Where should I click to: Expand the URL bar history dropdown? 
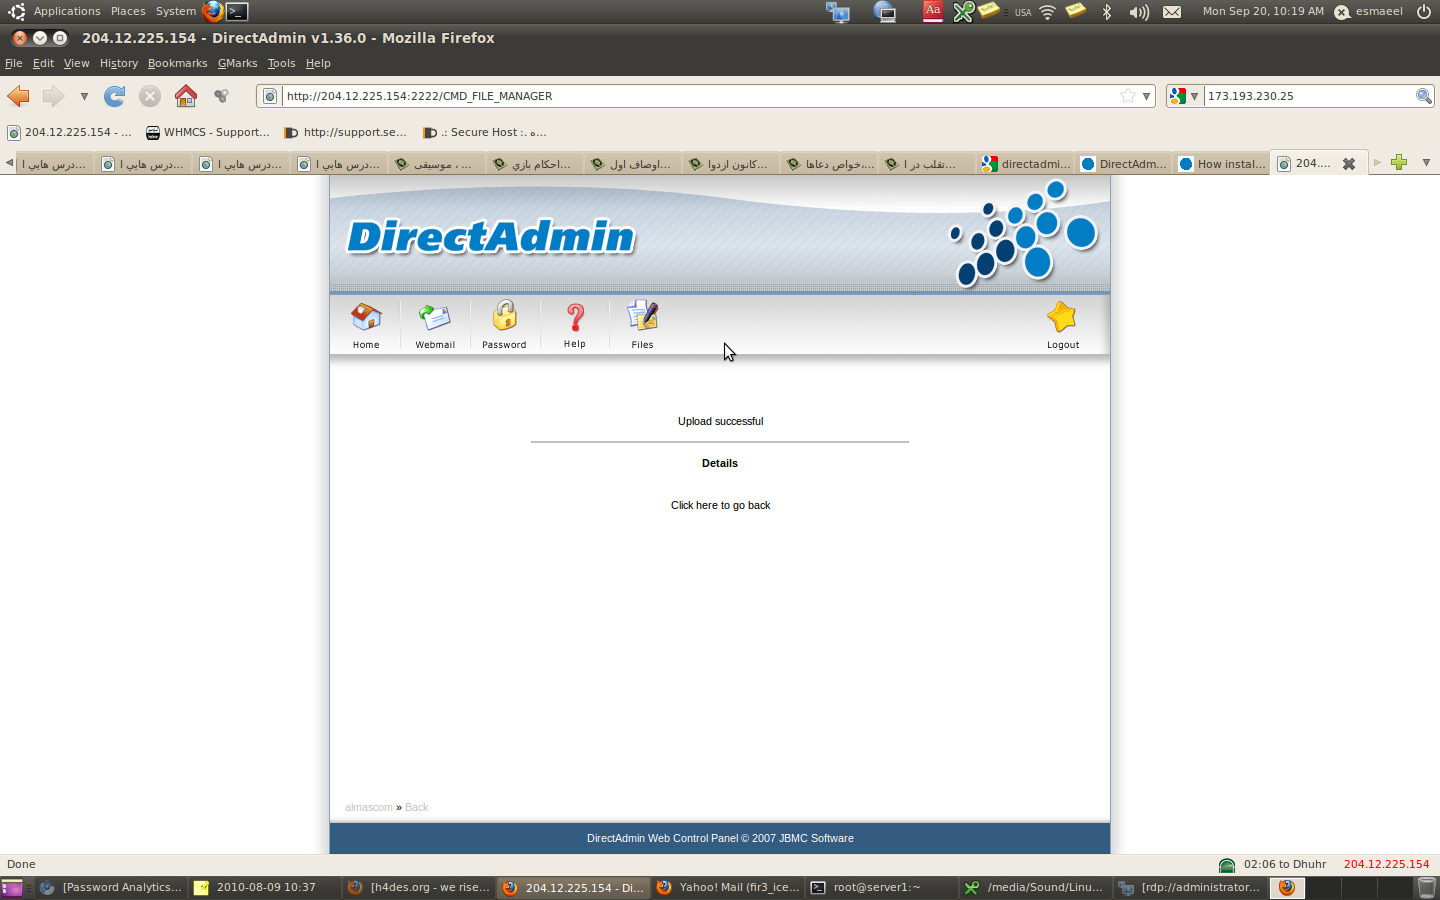tap(1147, 96)
